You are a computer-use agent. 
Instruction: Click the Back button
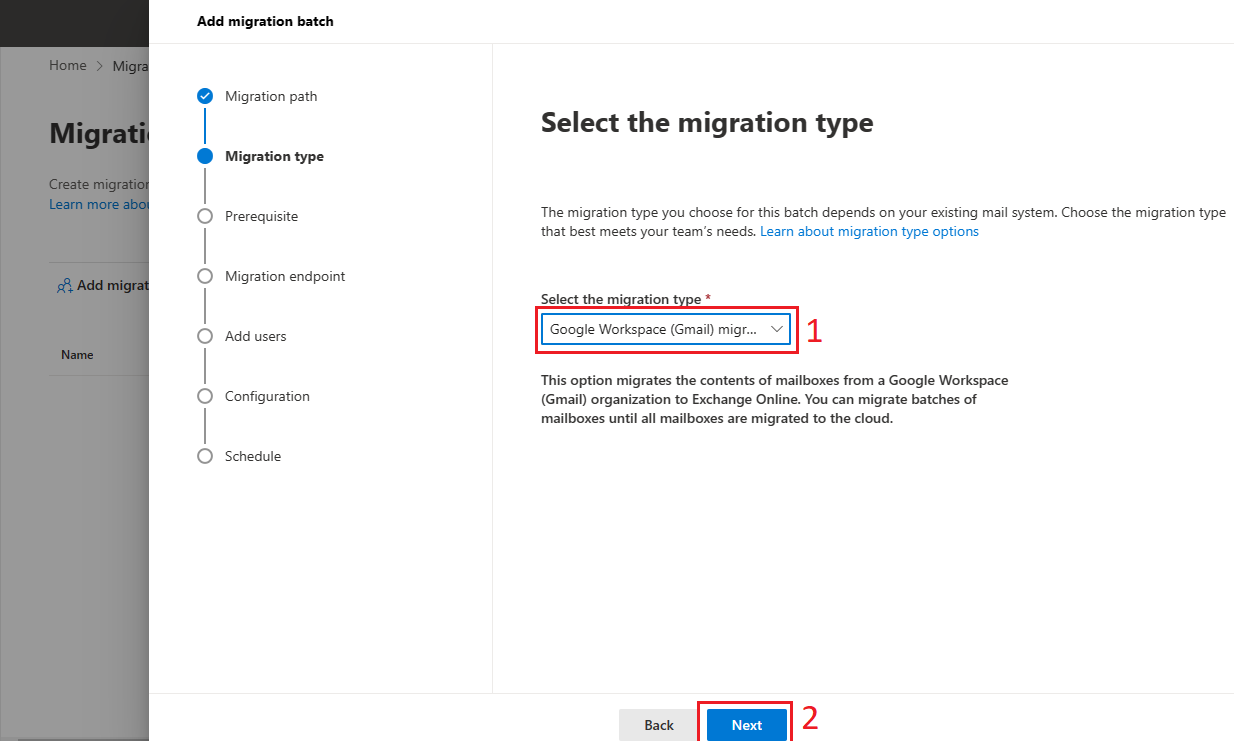tap(658, 725)
